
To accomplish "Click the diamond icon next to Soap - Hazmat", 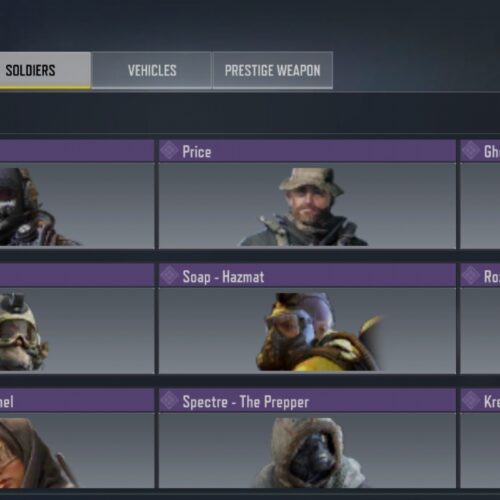I will pyautogui.click(x=169, y=276).
